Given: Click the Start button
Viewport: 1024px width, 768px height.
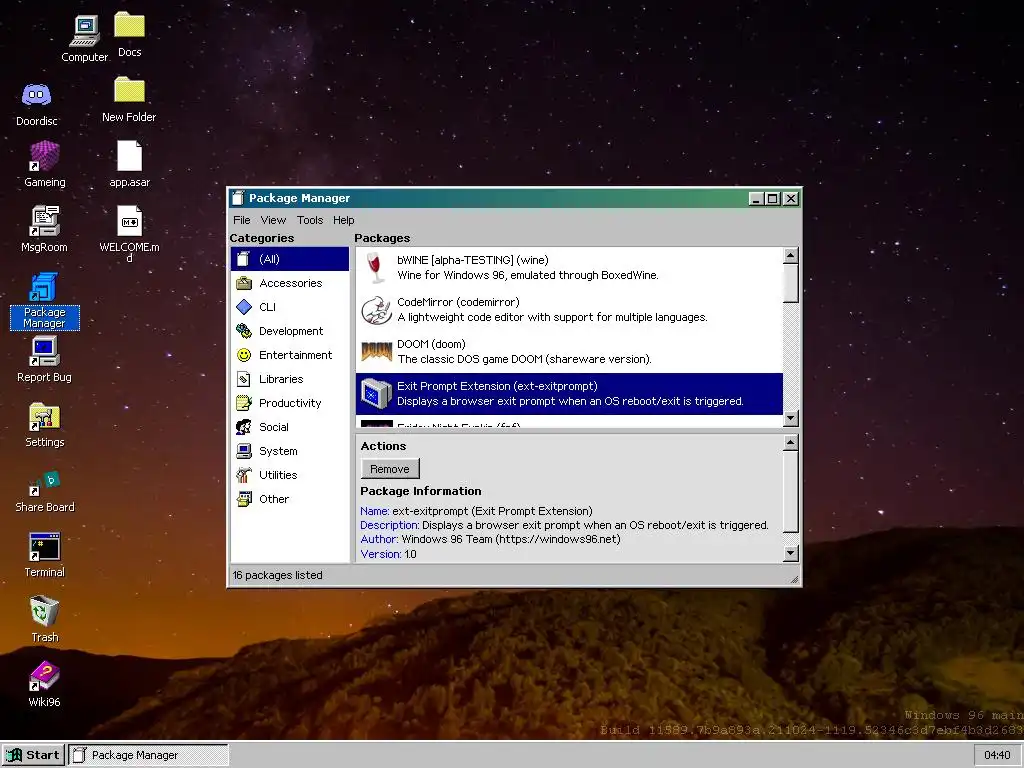Looking at the screenshot, I should [x=33, y=755].
